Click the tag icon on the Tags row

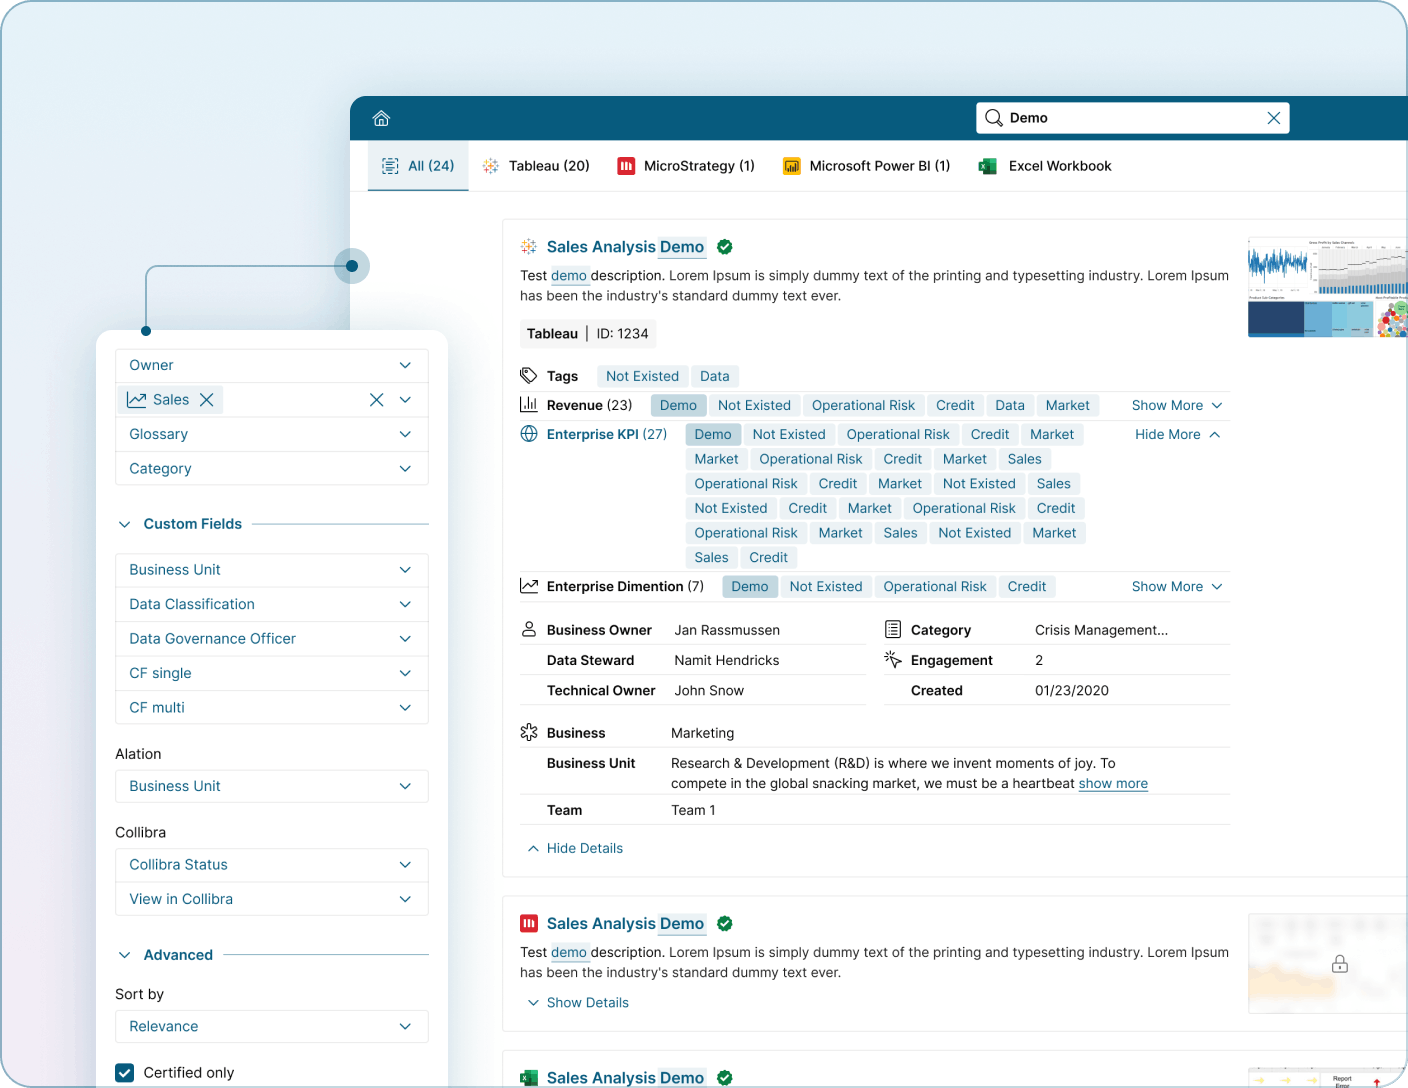(529, 375)
